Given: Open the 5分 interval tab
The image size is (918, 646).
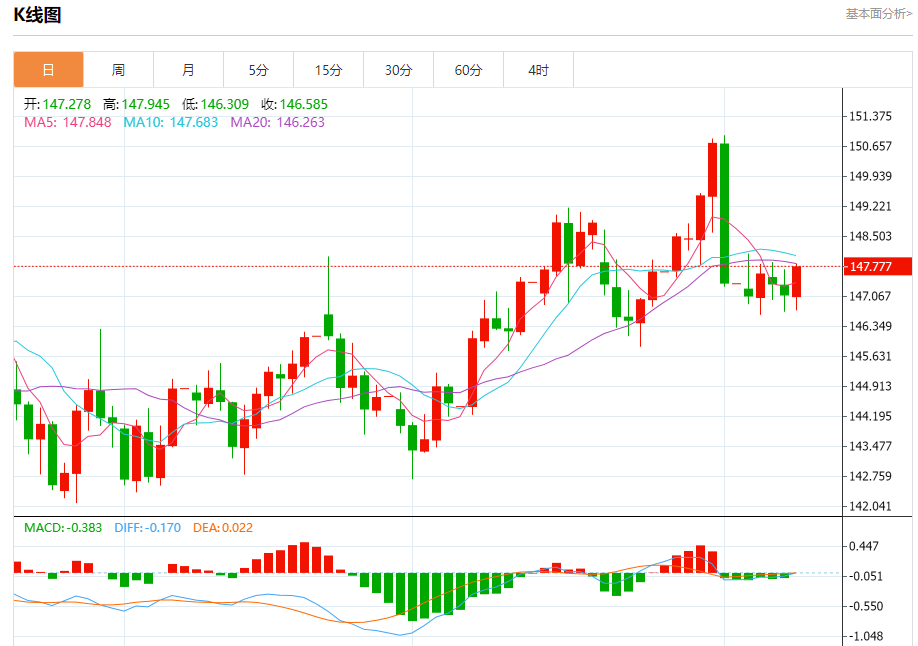Looking at the screenshot, I should point(258,70).
